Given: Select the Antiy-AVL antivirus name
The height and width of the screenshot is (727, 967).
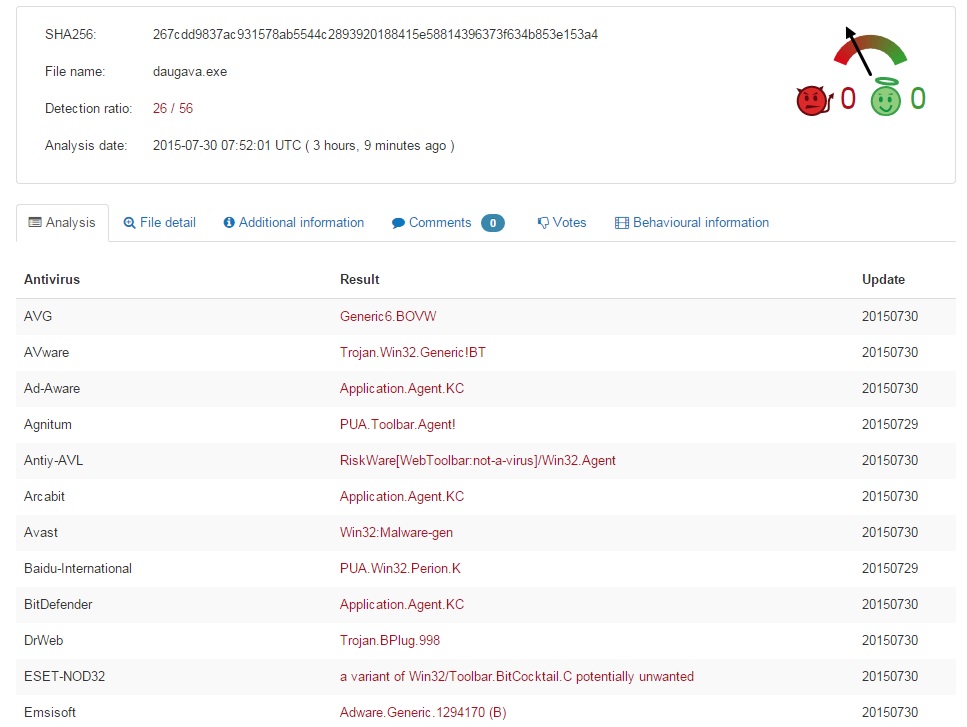Looking at the screenshot, I should tap(53, 461).
